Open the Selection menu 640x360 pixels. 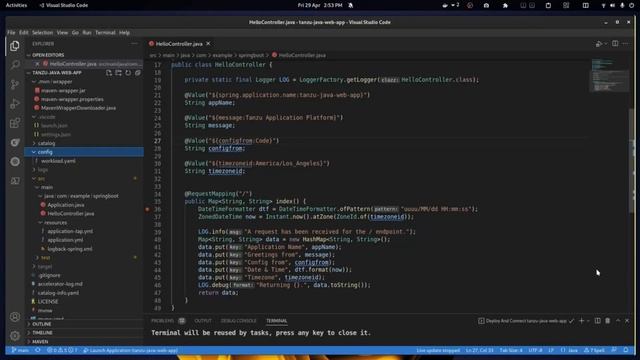[x=42, y=33]
